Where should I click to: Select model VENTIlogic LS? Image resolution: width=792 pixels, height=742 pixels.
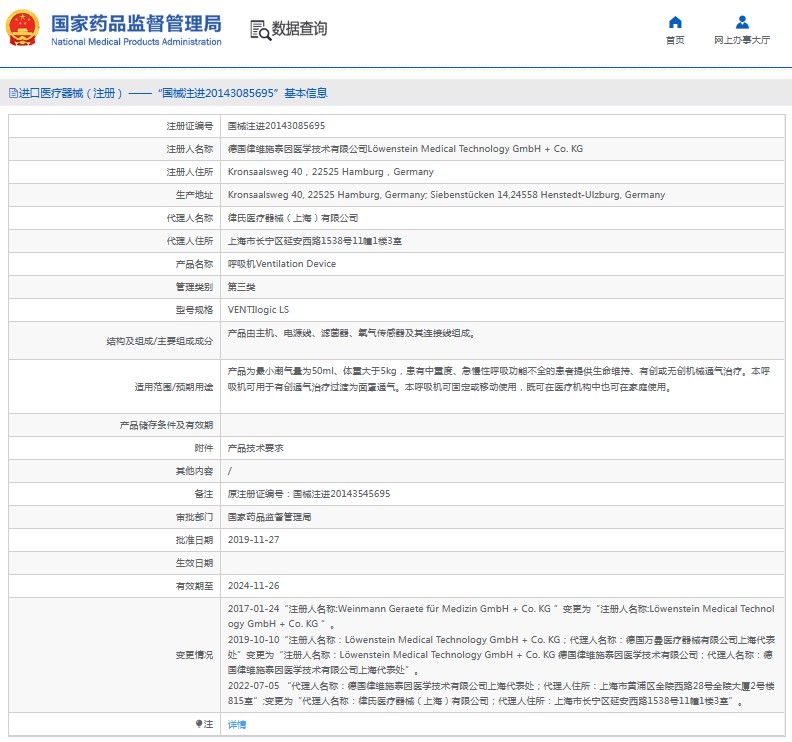pos(258,310)
